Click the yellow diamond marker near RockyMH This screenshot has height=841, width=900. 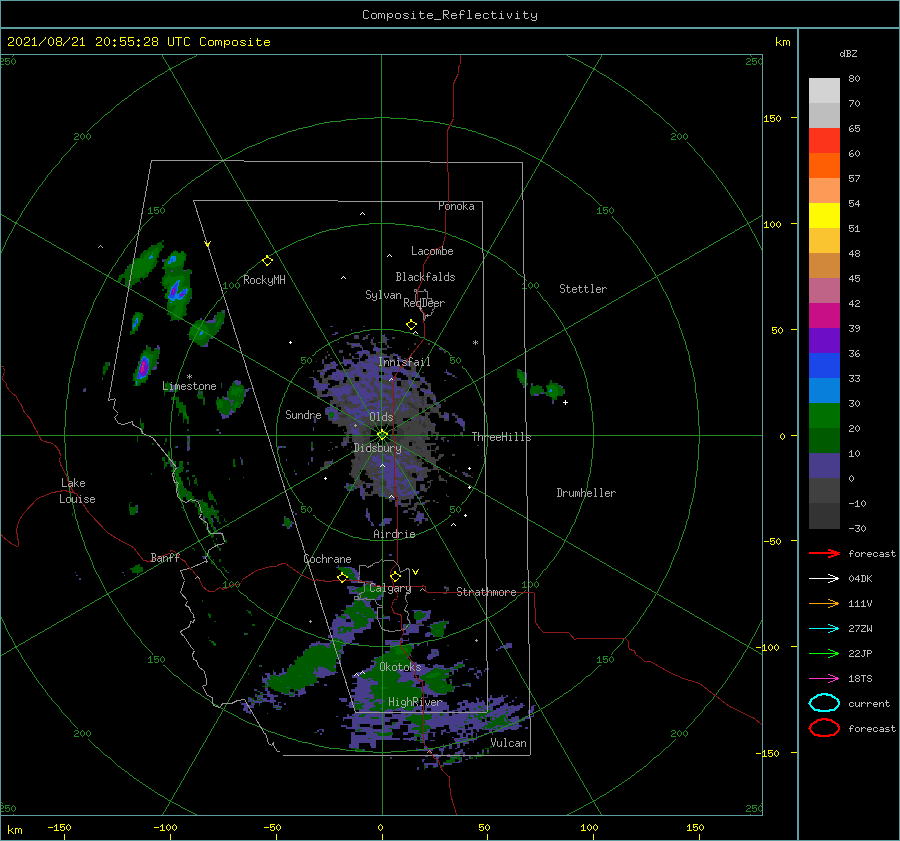click(267, 261)
